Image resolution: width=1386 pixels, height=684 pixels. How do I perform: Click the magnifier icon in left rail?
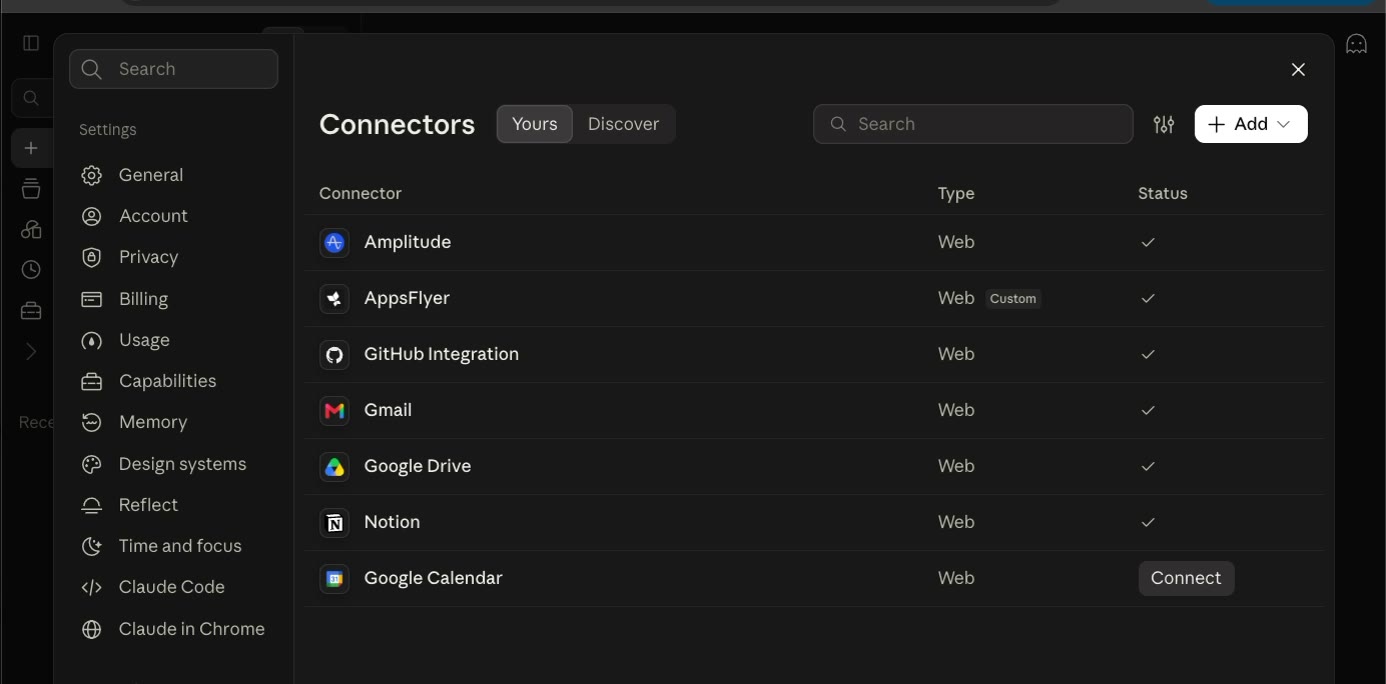31,98
